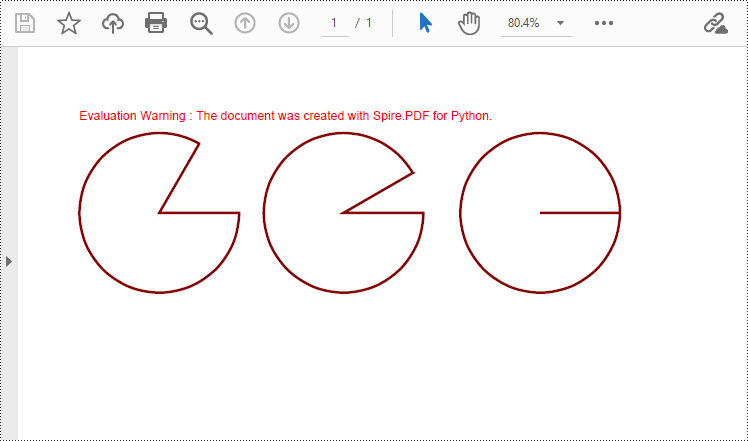Print the document with printer icon

click(x=156, y=23)
